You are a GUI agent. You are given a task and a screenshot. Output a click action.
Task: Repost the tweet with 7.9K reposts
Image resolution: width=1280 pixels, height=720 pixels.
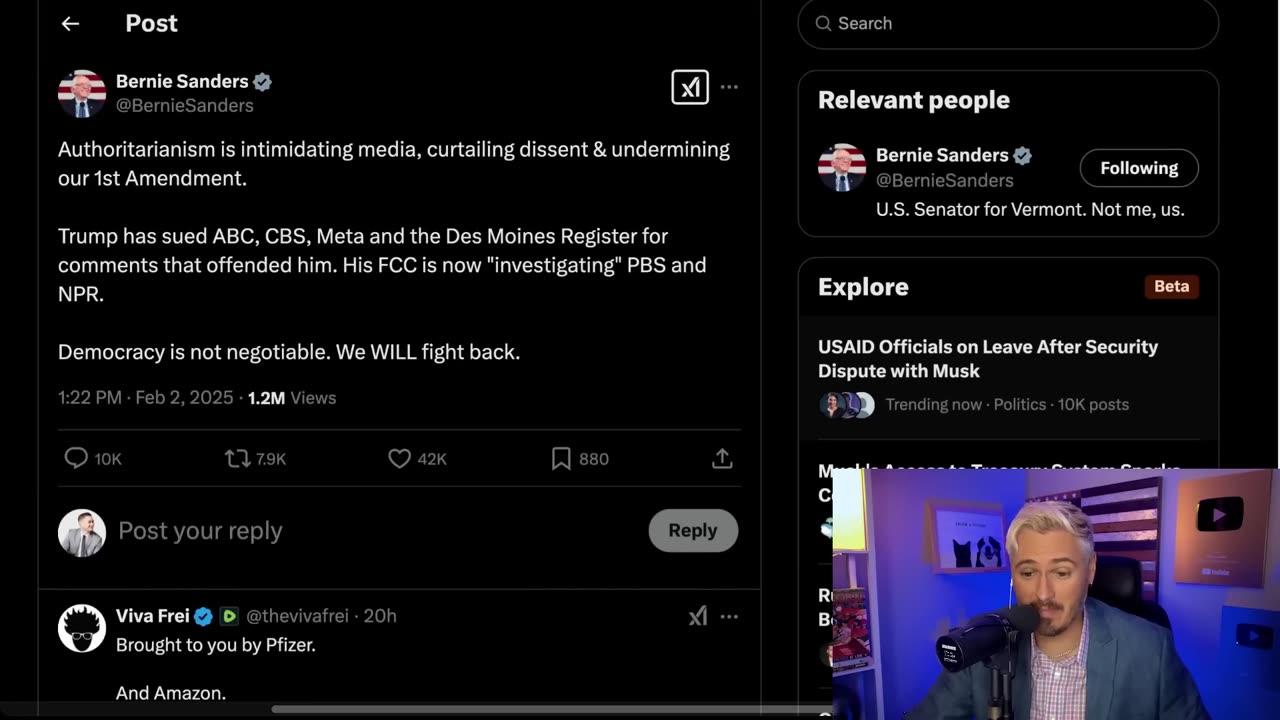click(x=255, y=458)
